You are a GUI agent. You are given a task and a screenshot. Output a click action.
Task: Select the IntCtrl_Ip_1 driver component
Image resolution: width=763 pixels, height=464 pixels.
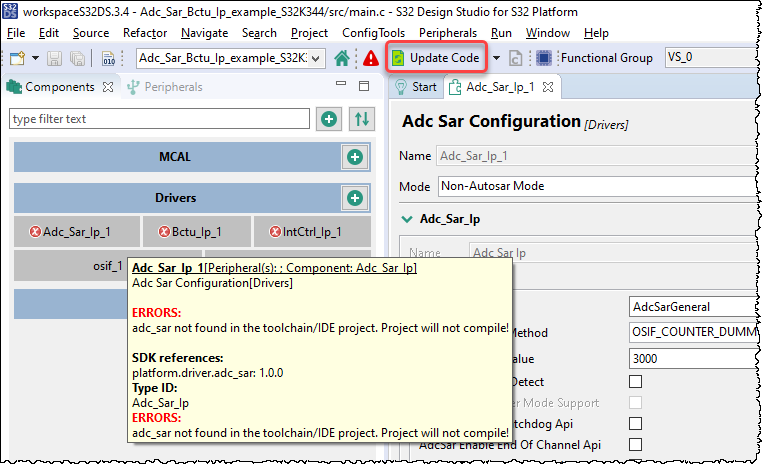tap(312, 232)
